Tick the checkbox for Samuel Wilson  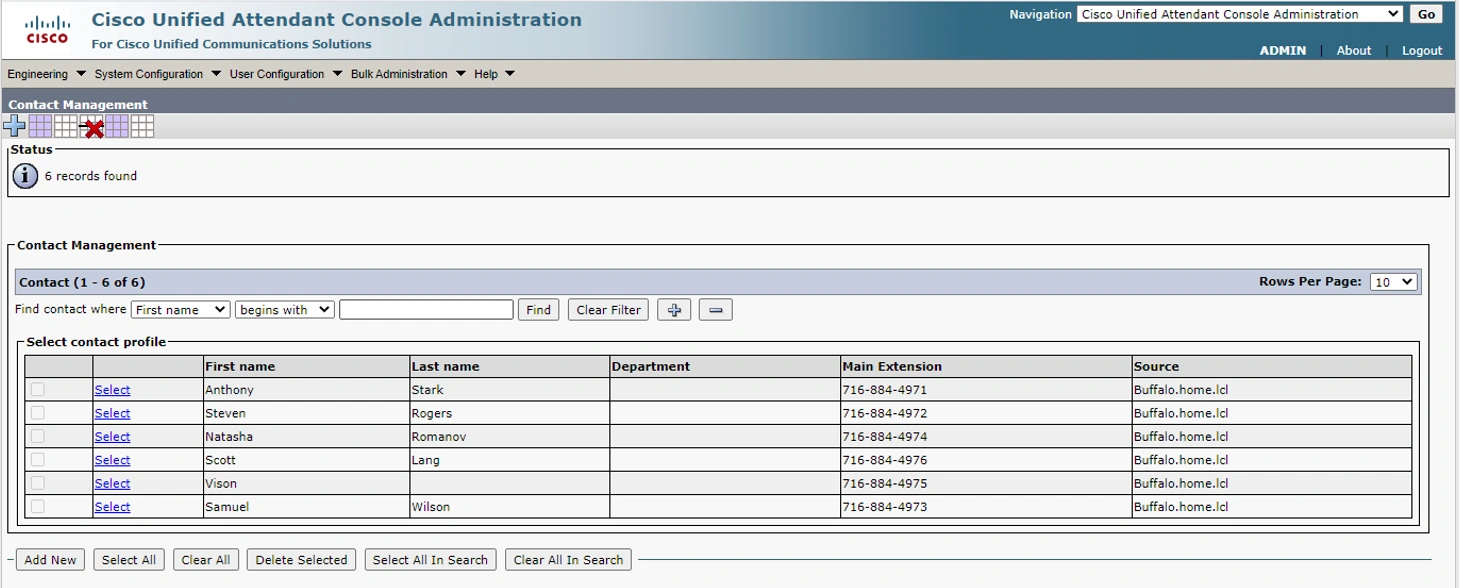(37, 506)
